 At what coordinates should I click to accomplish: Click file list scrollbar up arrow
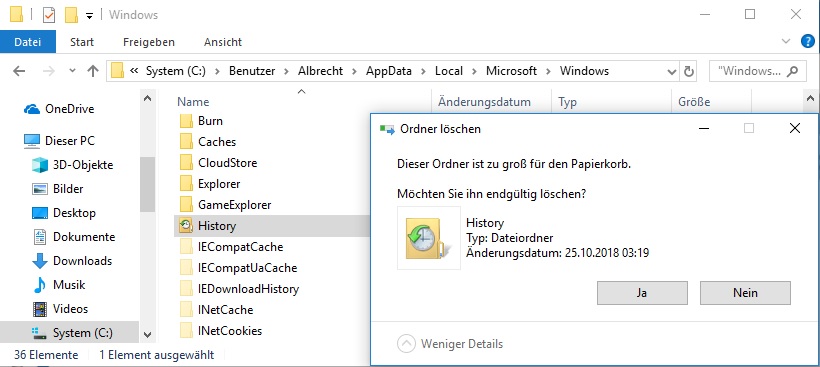click(810, 98)
